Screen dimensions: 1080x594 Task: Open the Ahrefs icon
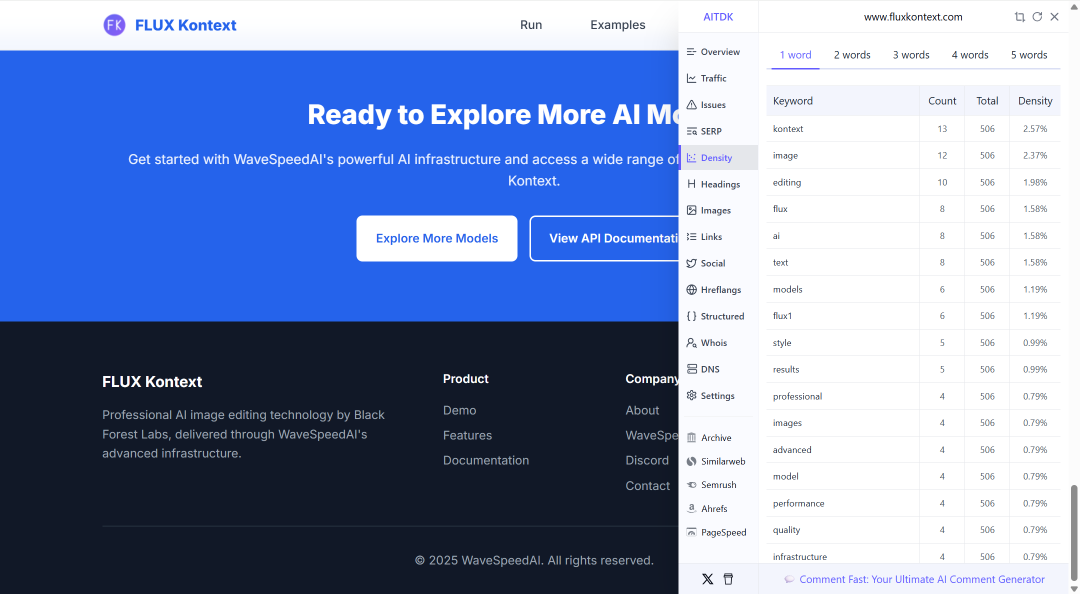[692, 509]
